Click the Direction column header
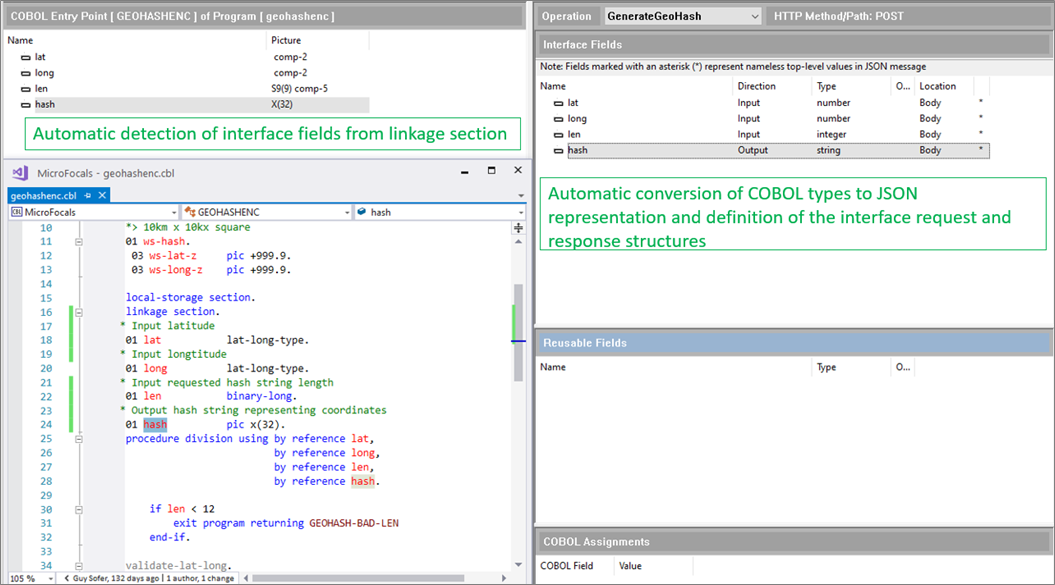This screenshot has width=1055, height=585. [756, 86]
